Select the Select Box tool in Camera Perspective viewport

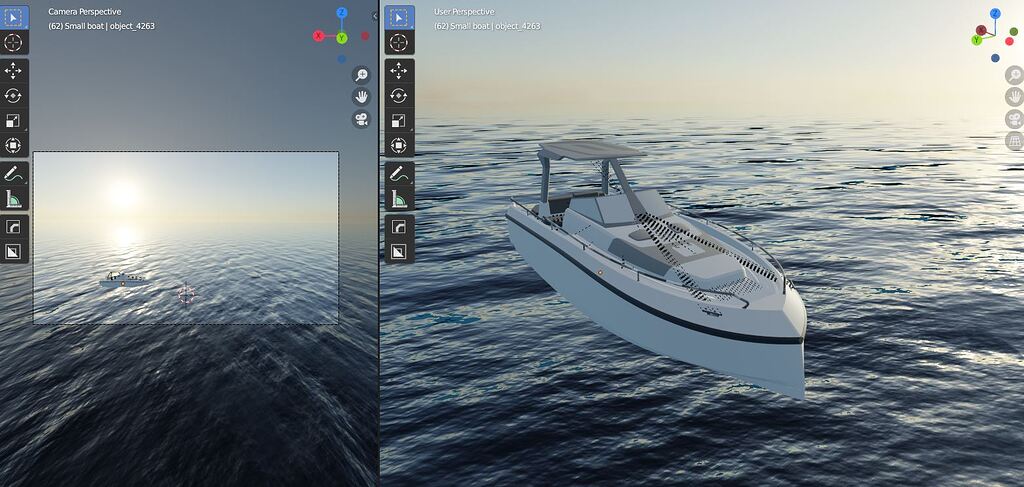13,18
